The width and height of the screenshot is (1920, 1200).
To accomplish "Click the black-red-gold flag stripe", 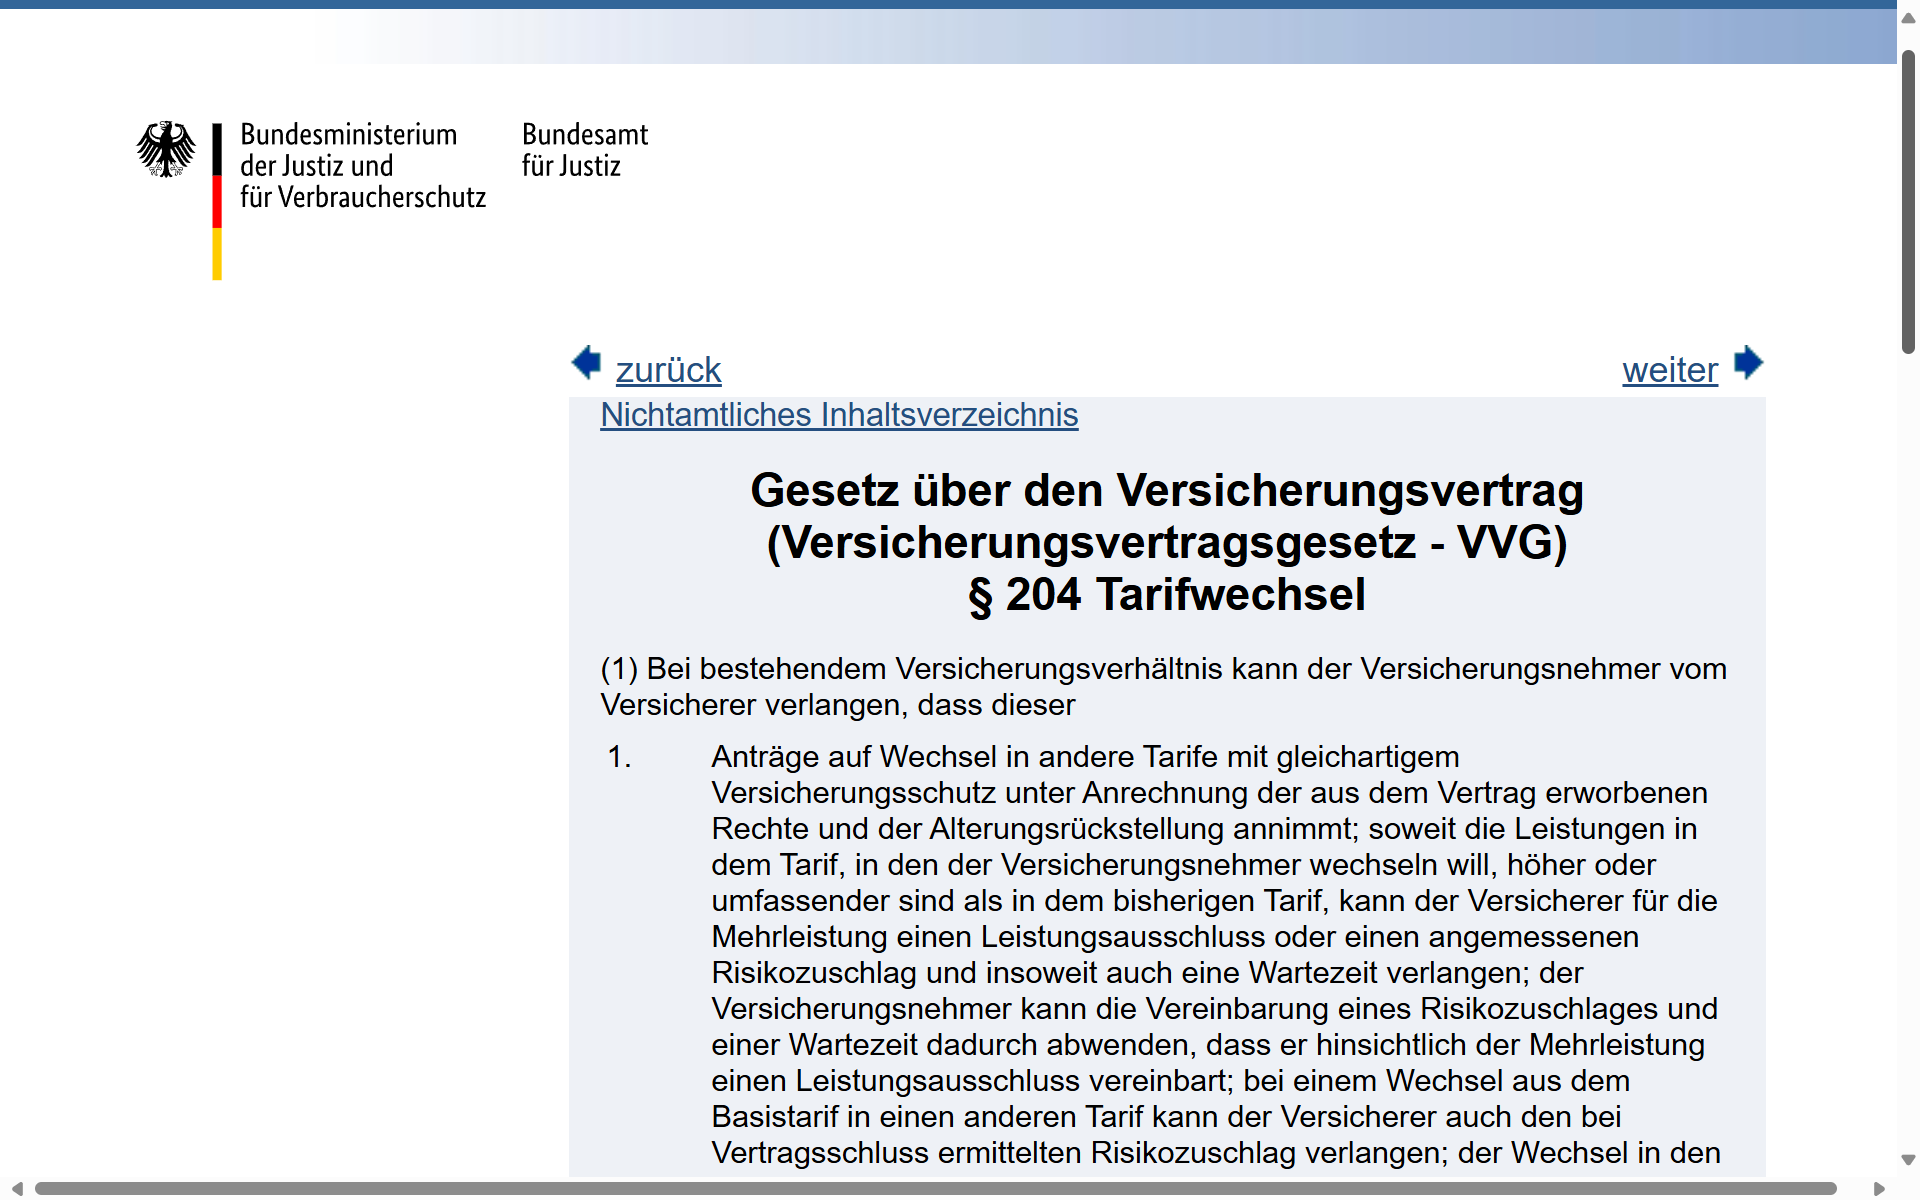I will [x=217, y=201].
